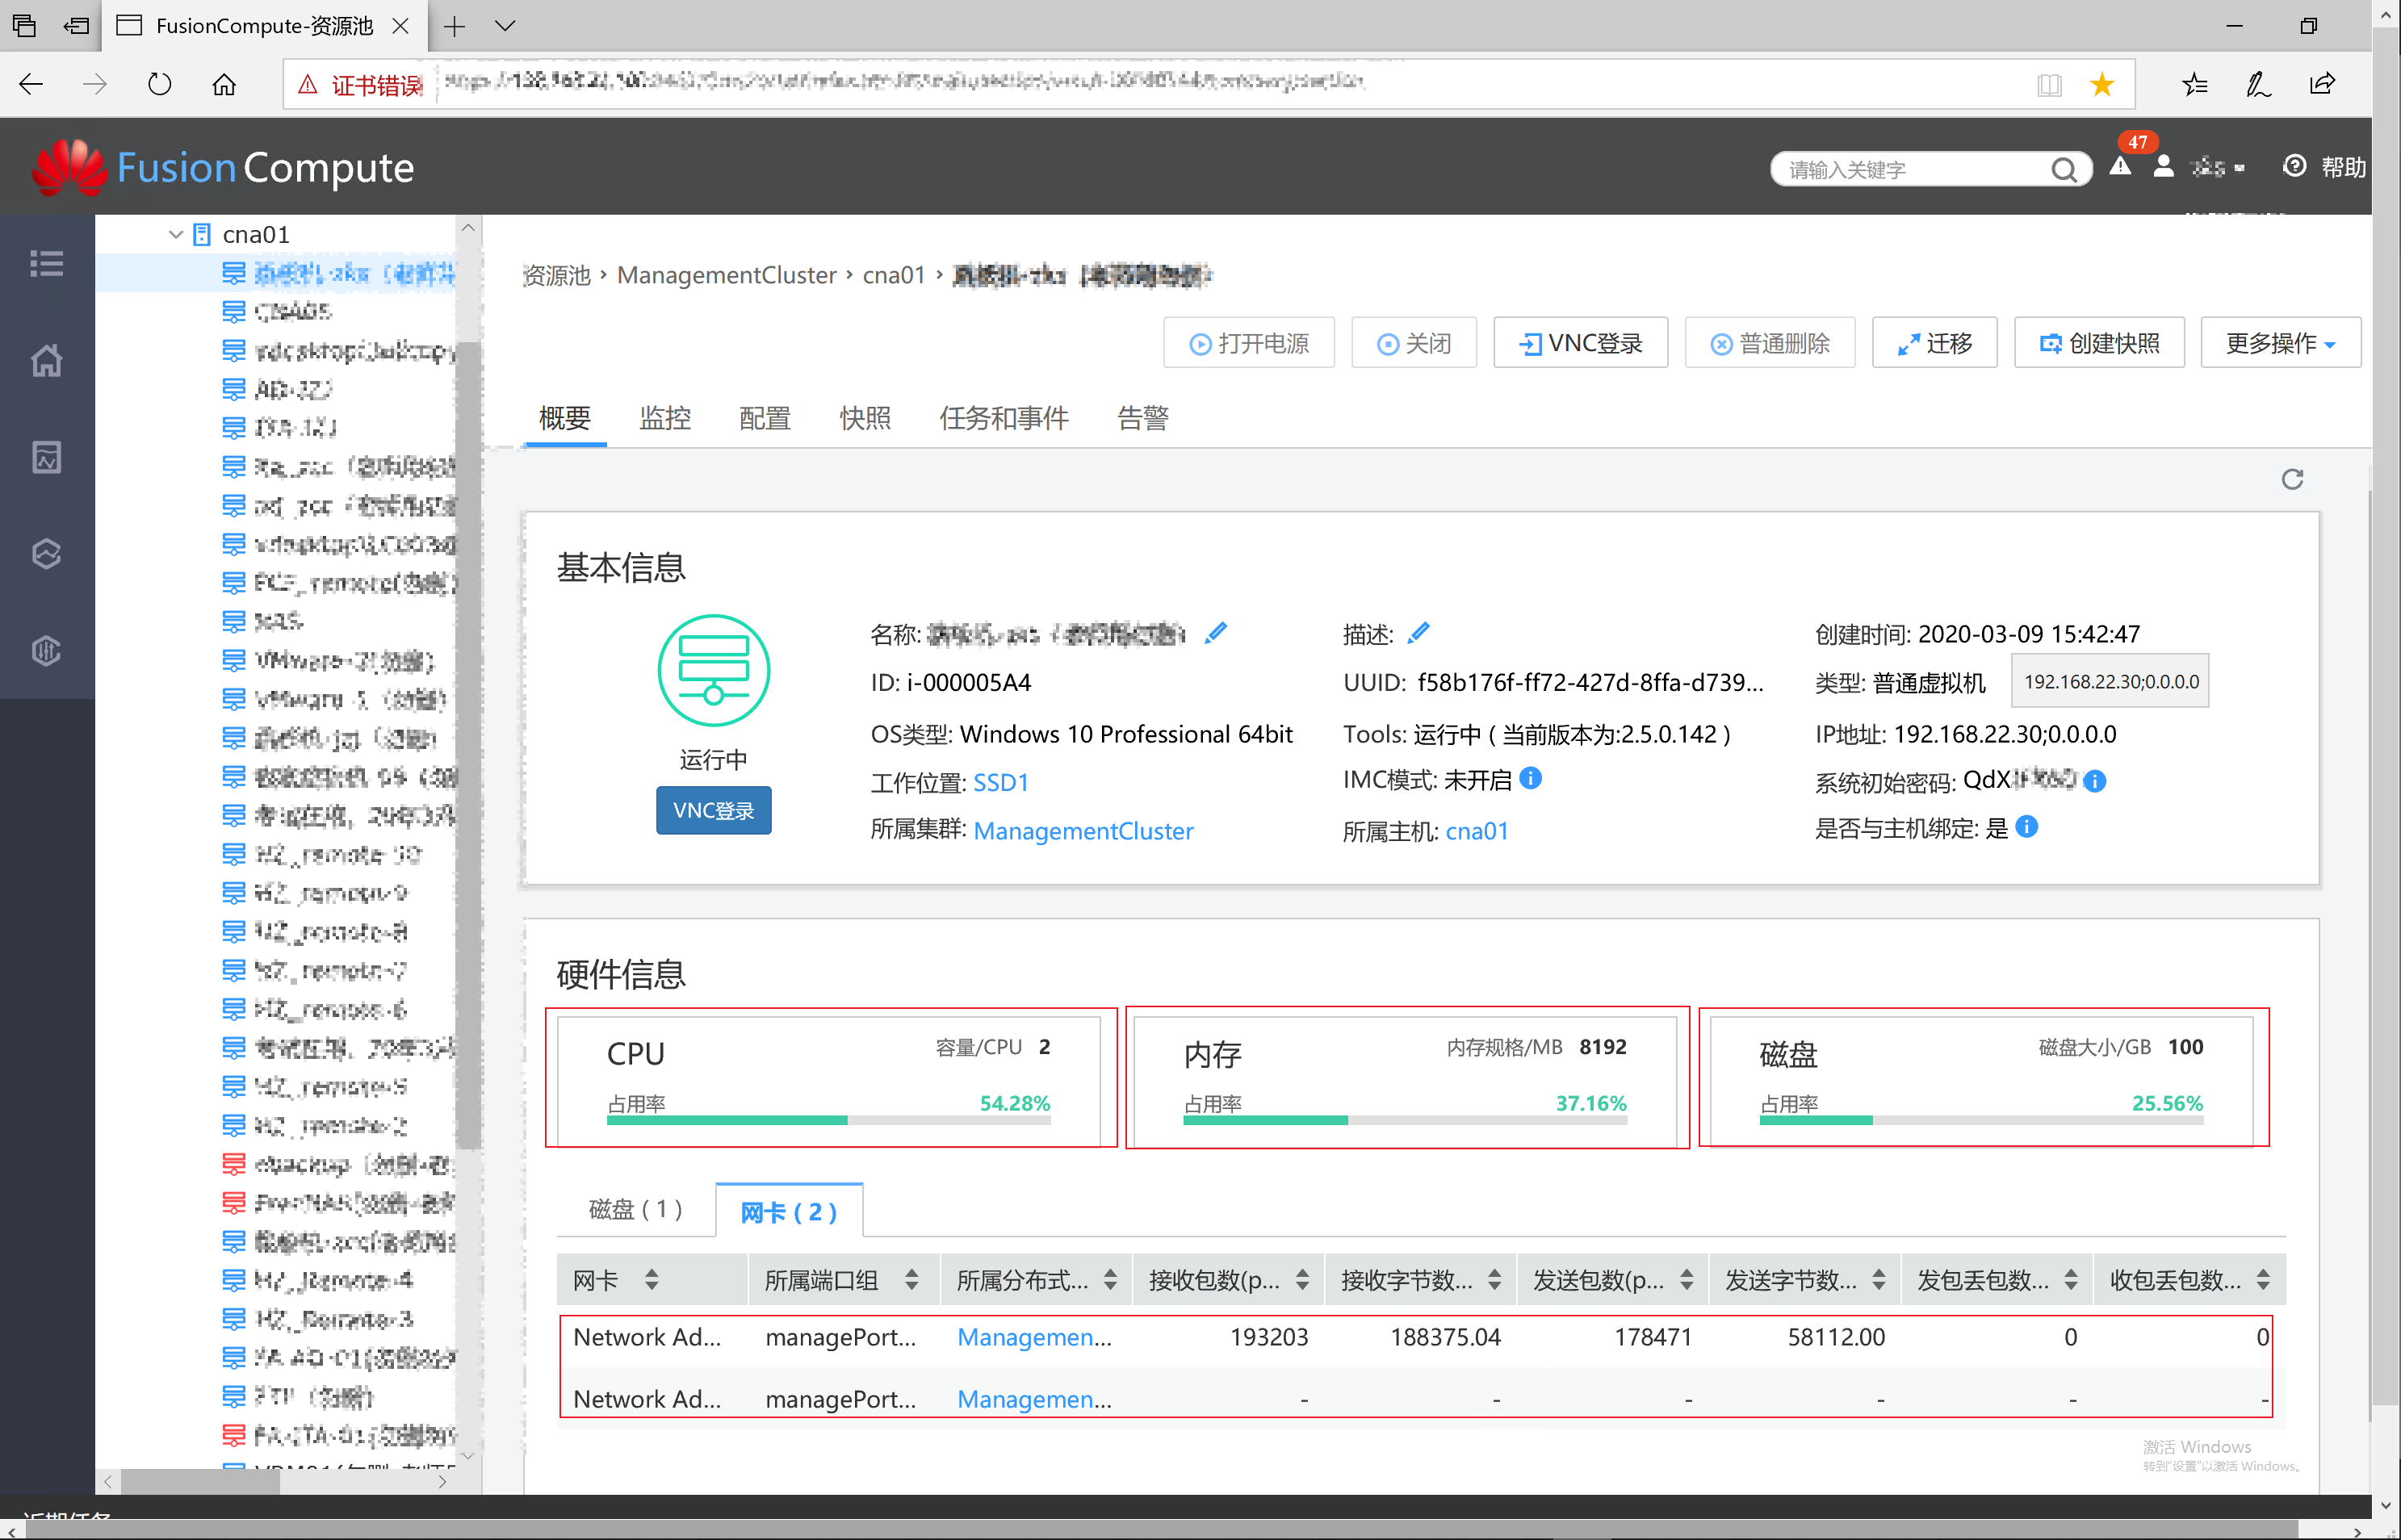Open the 更多操作 dropdown
Screen dimensions: 2401x1540
coord(2280,343)
